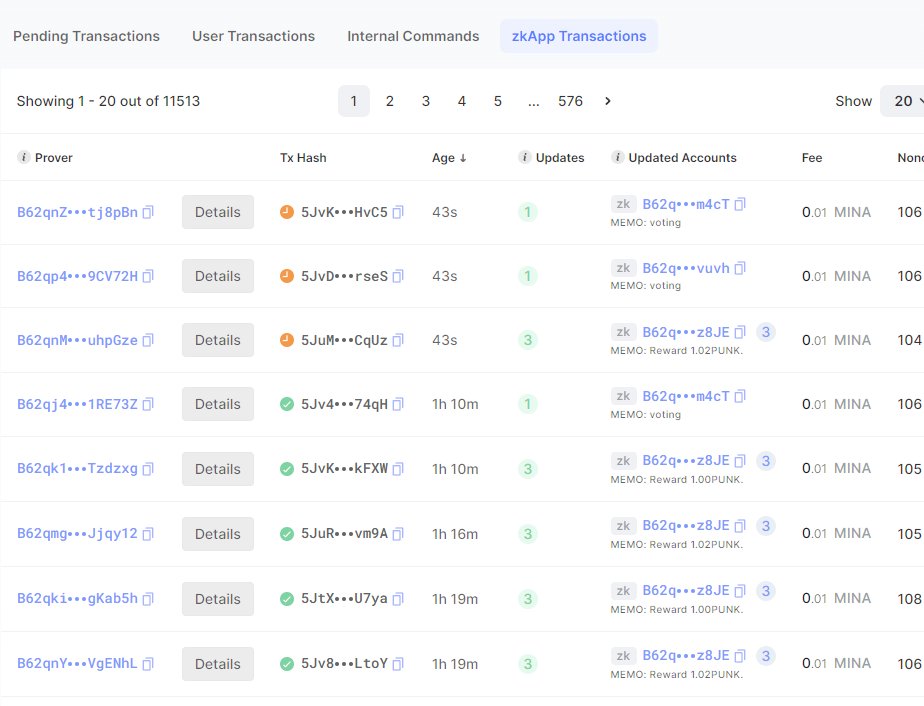
Task: Open prover link B62qnZ•••tj8pBn
Action: click(x=77, y=212)
